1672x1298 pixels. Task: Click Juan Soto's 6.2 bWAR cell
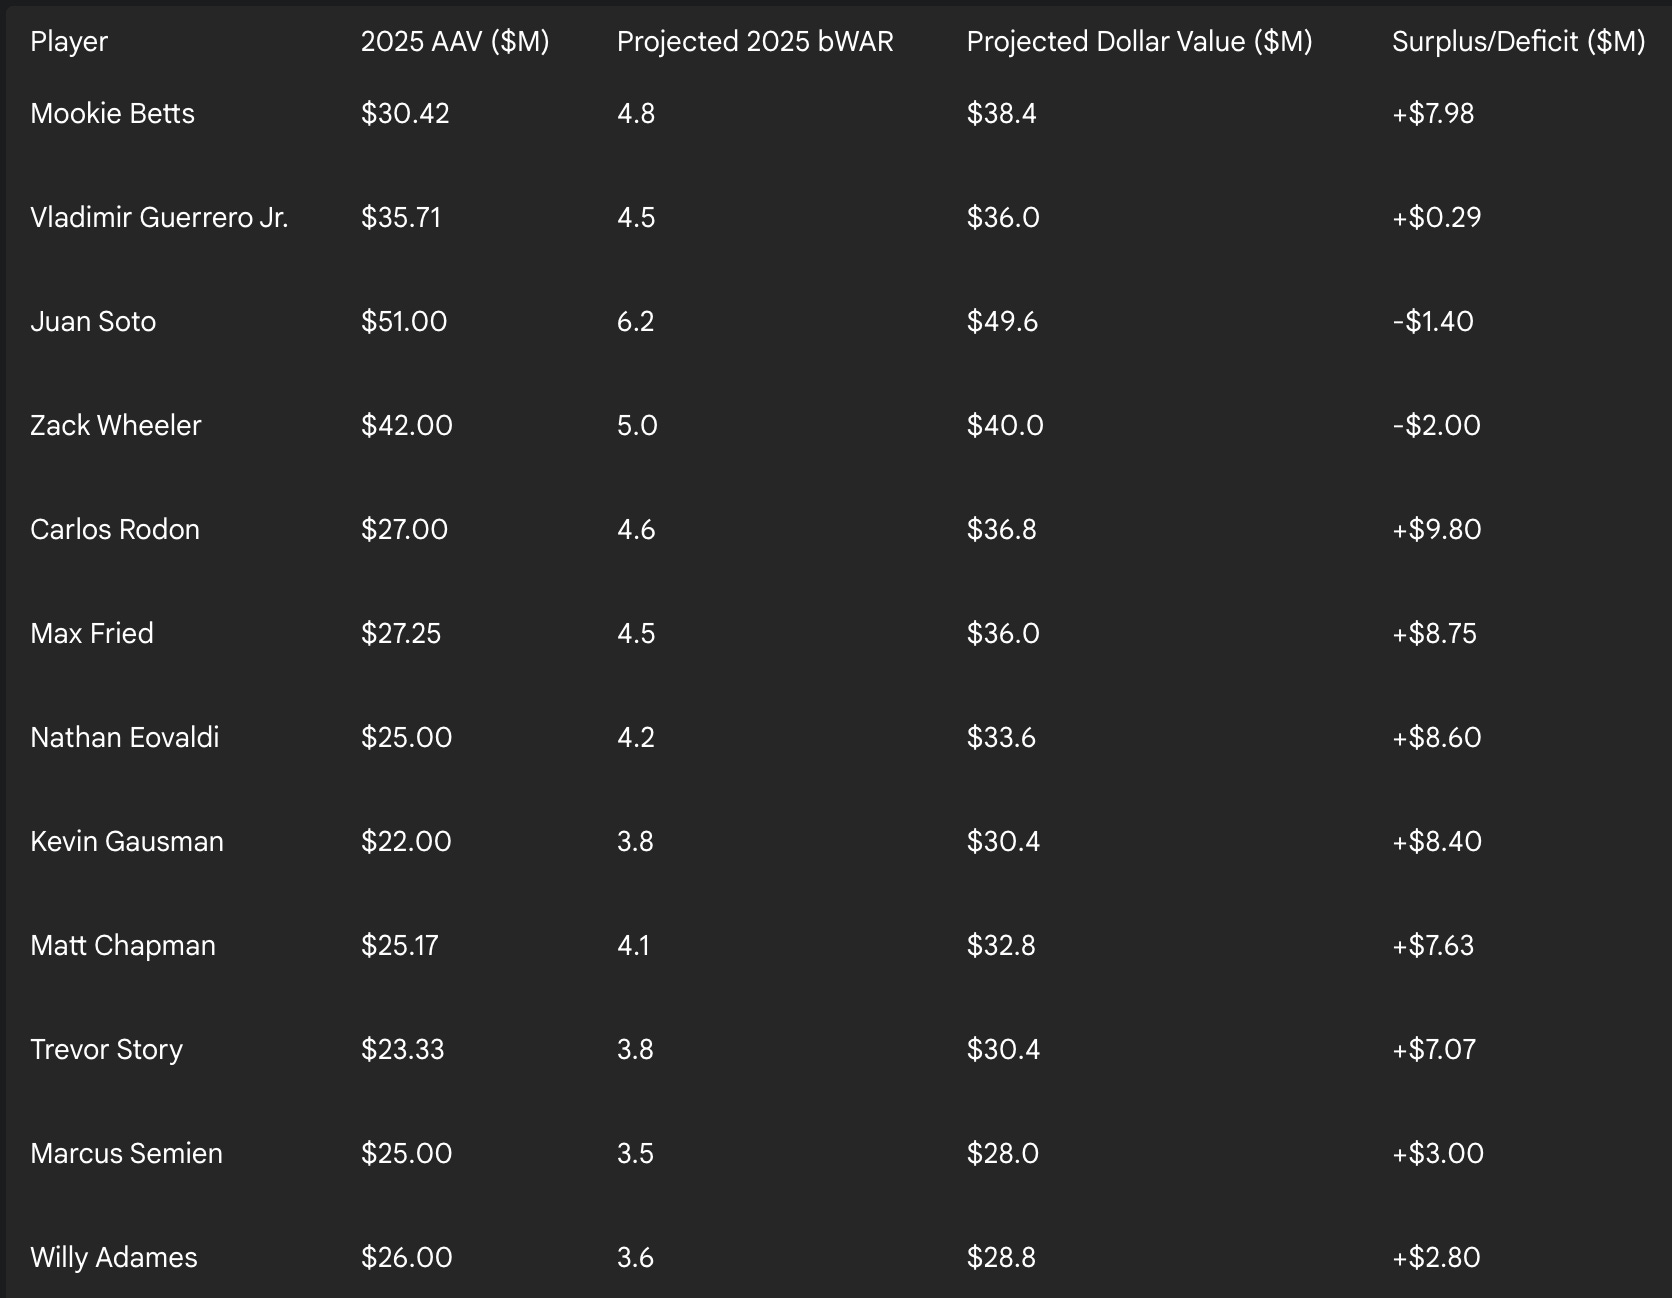point(636,322)
